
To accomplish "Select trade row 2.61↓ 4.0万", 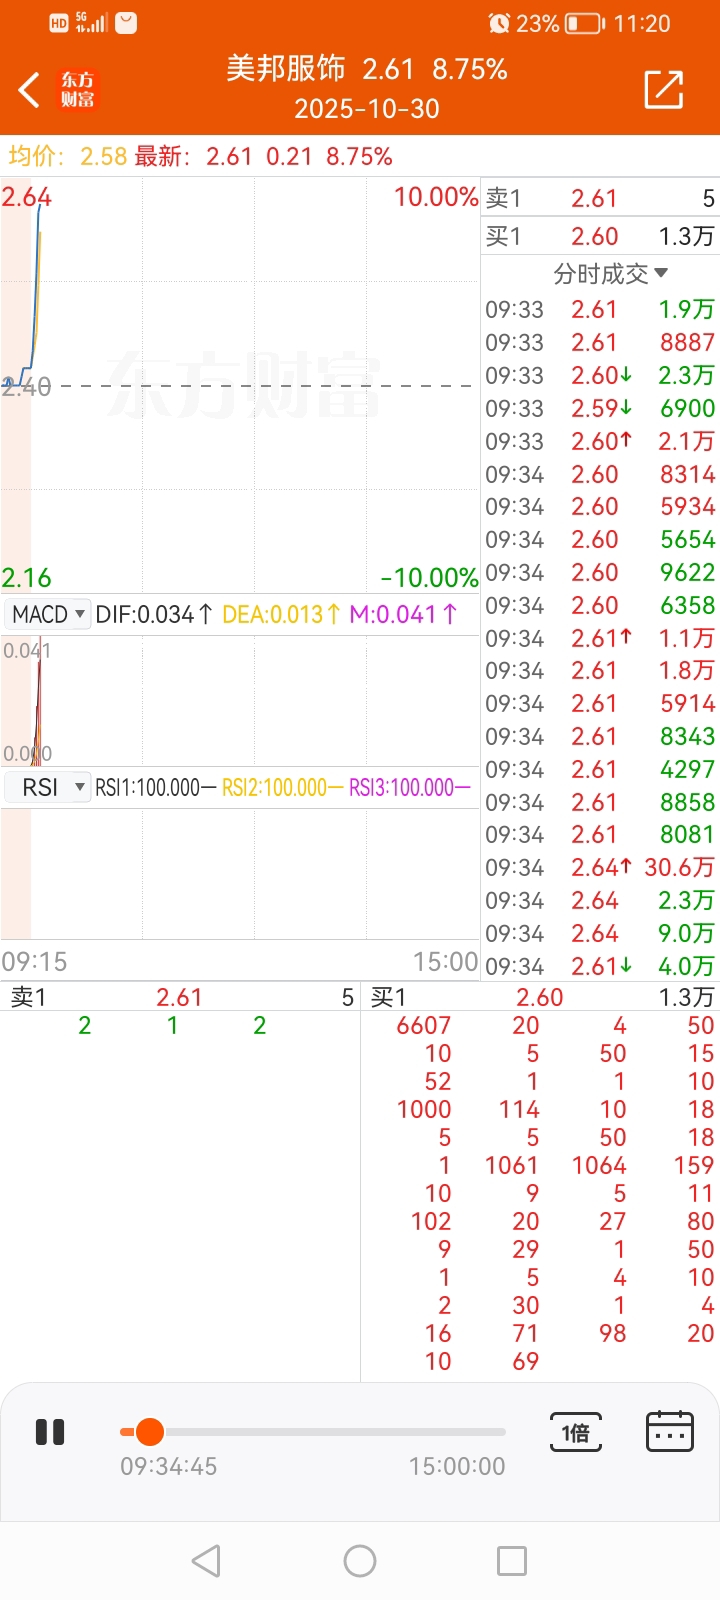I will pyautogui.click(x=600, y=966).
